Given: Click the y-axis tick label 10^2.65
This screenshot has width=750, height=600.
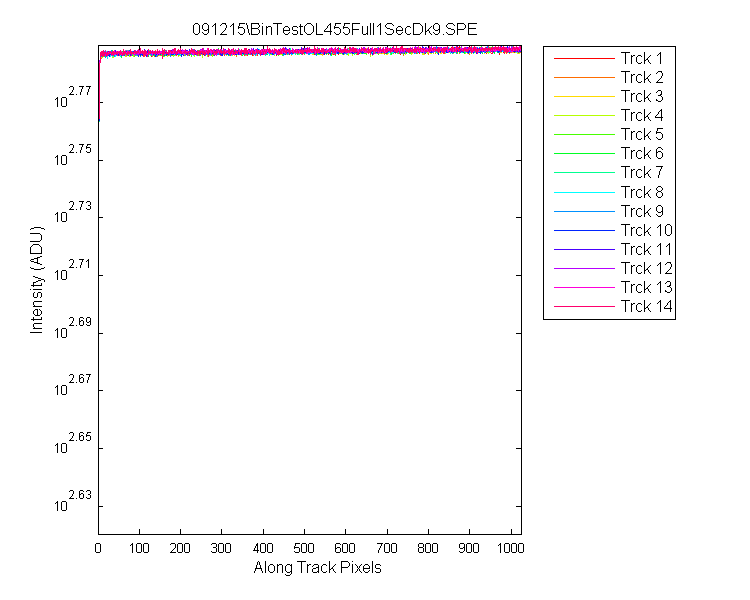Looking at the screenshot, I should click(73, 443).
